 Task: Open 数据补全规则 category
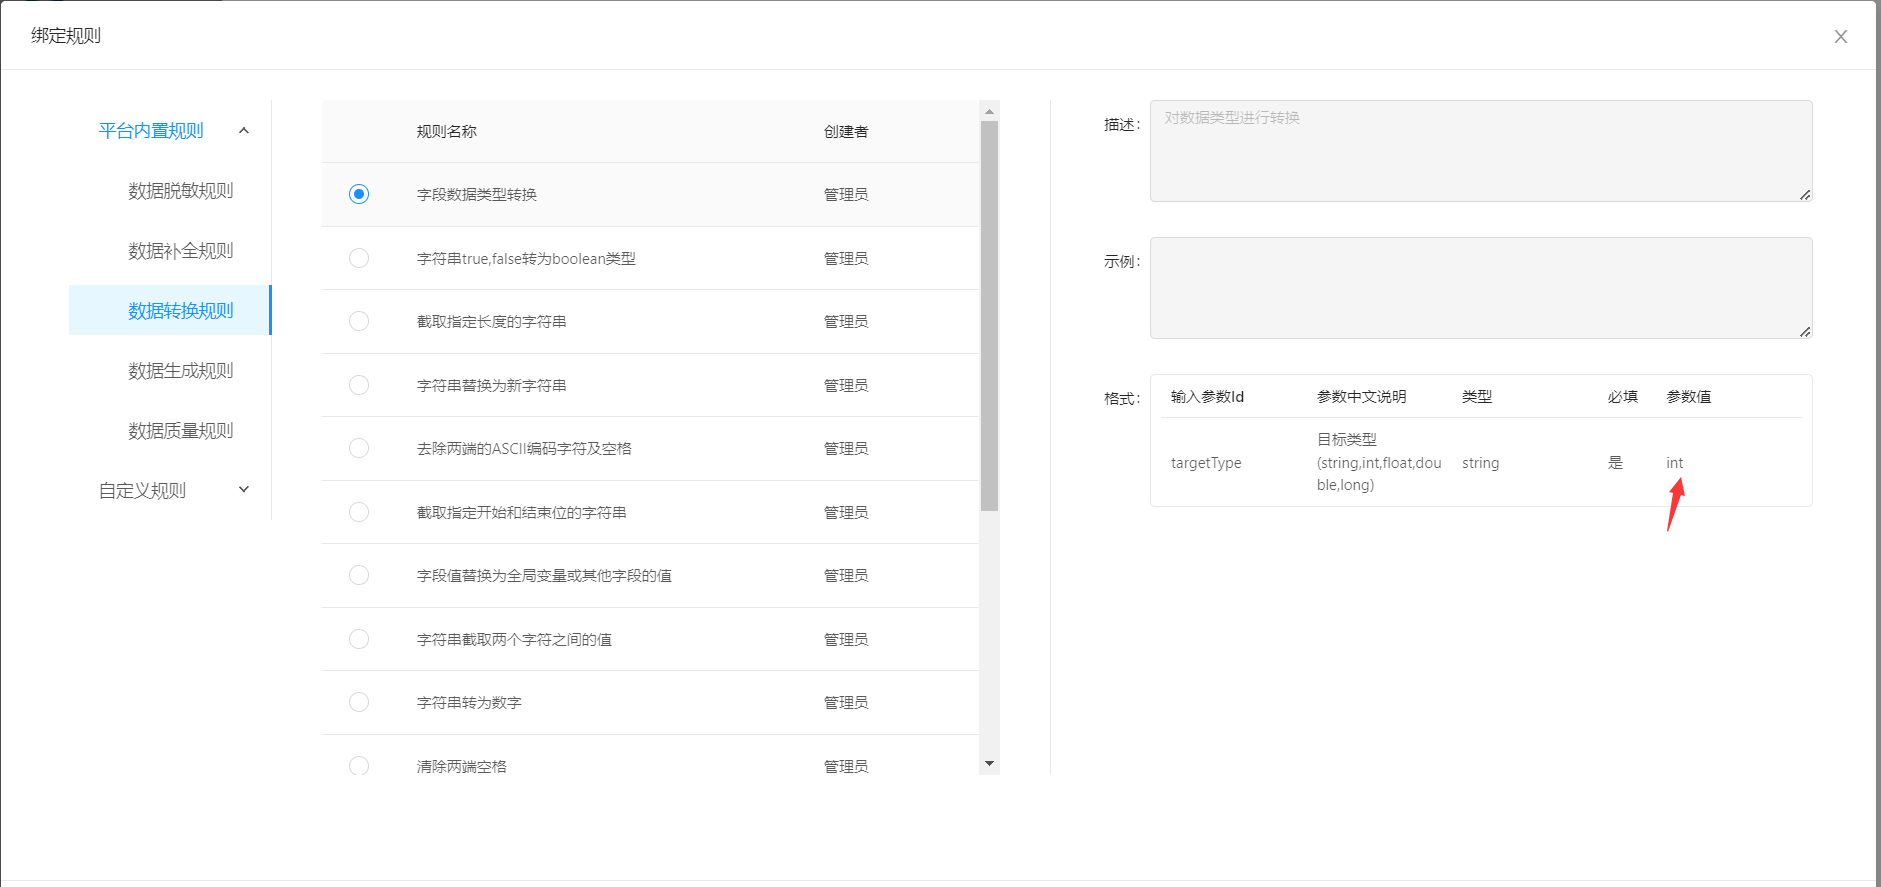tap(180, 251)
